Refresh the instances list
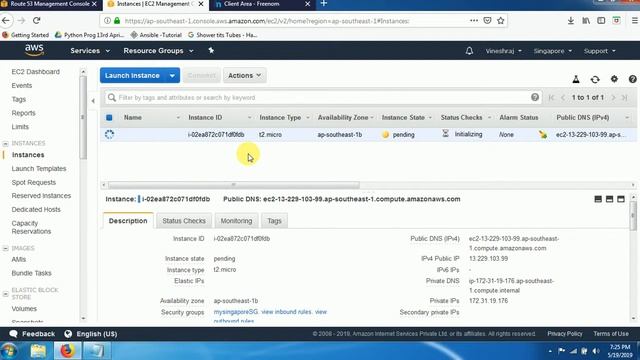The width and height of the screenshot is (640, 360). [x=595, y=79]
